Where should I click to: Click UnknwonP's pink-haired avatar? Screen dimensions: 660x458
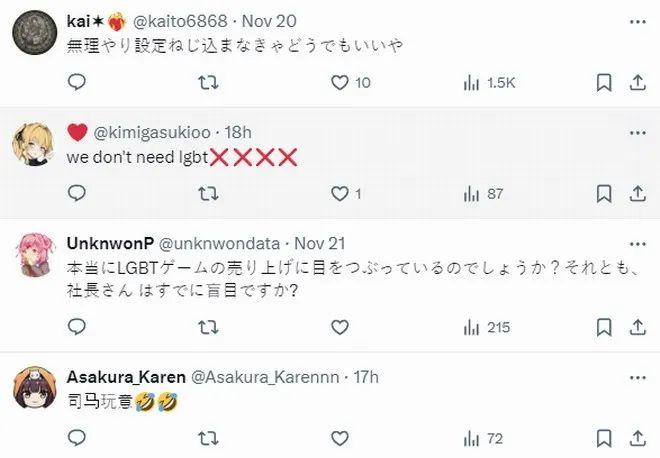click(x=33, y=257)
